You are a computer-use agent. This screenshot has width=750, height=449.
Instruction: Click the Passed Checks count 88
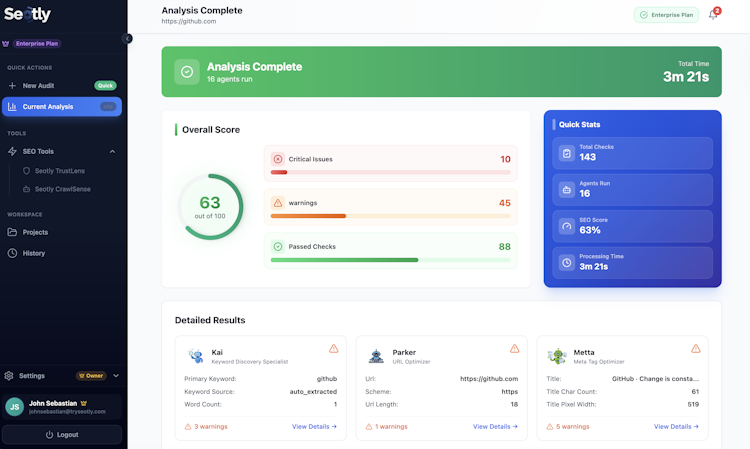(x=505, y=247)
